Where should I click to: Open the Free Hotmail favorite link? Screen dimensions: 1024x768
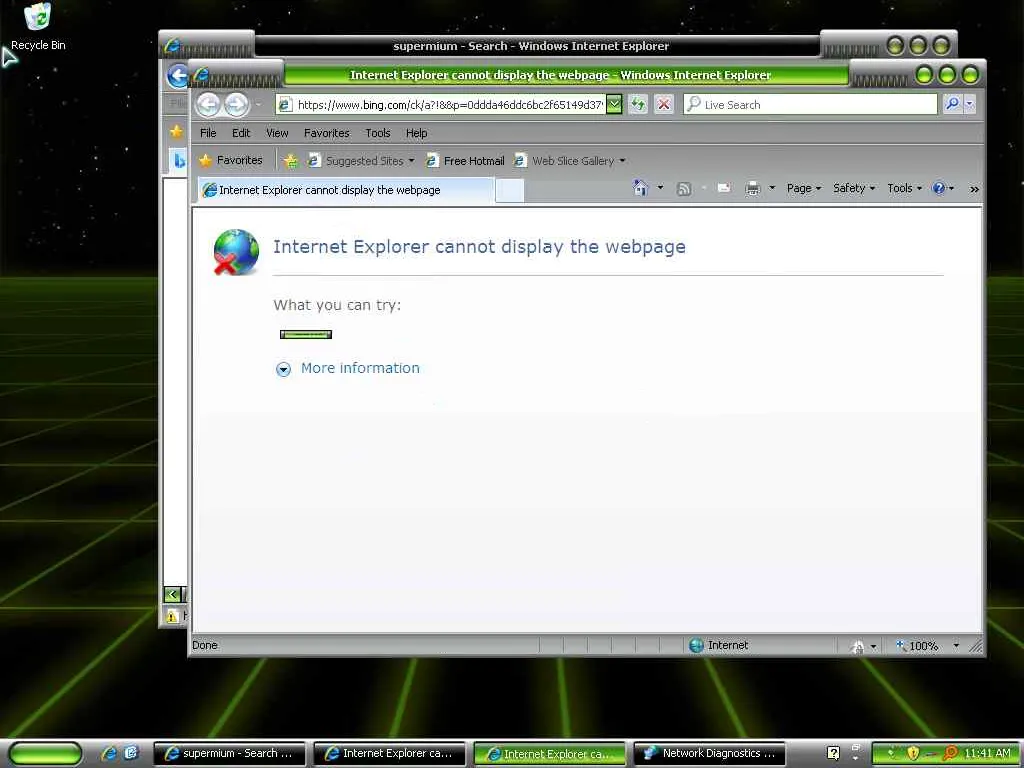(465, 161)
